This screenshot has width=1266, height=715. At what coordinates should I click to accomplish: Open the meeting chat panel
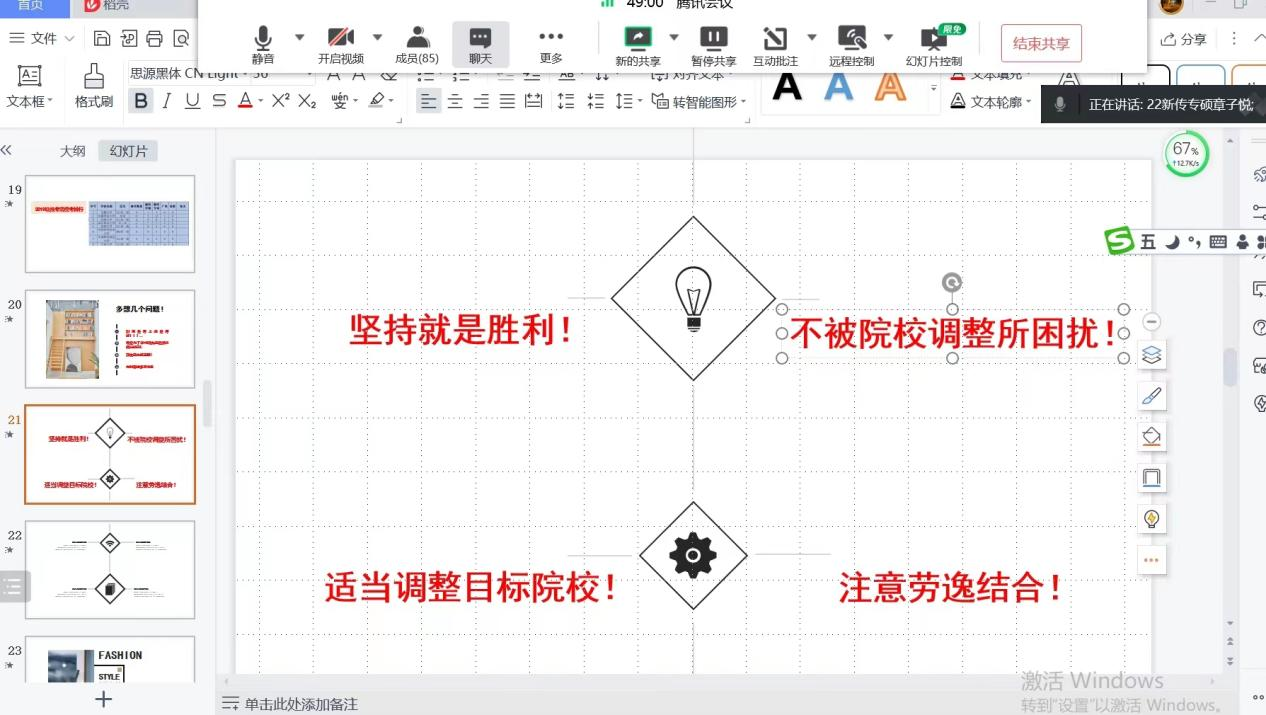click(480, 45)
